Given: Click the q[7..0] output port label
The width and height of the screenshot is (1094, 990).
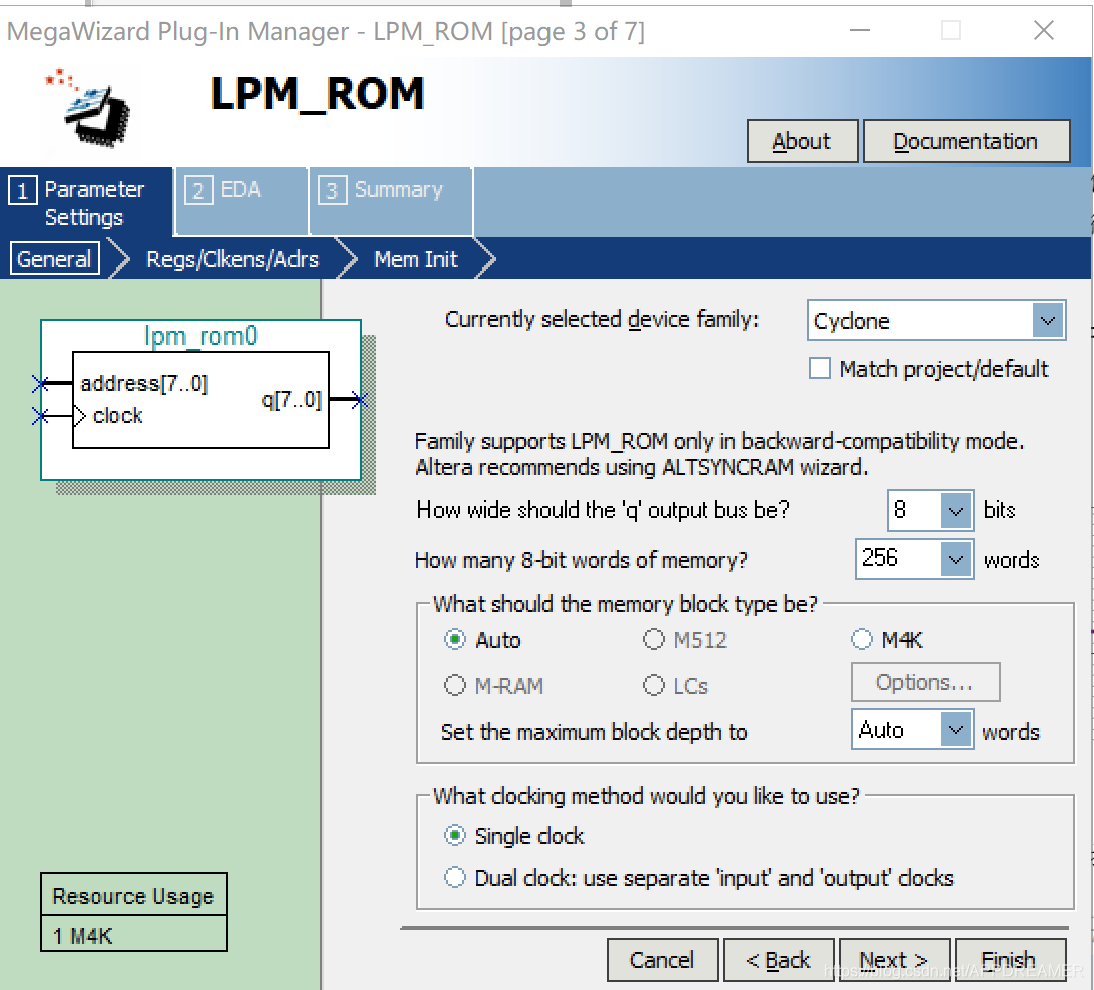Looking at the screenshot, I should click(292, 400).
